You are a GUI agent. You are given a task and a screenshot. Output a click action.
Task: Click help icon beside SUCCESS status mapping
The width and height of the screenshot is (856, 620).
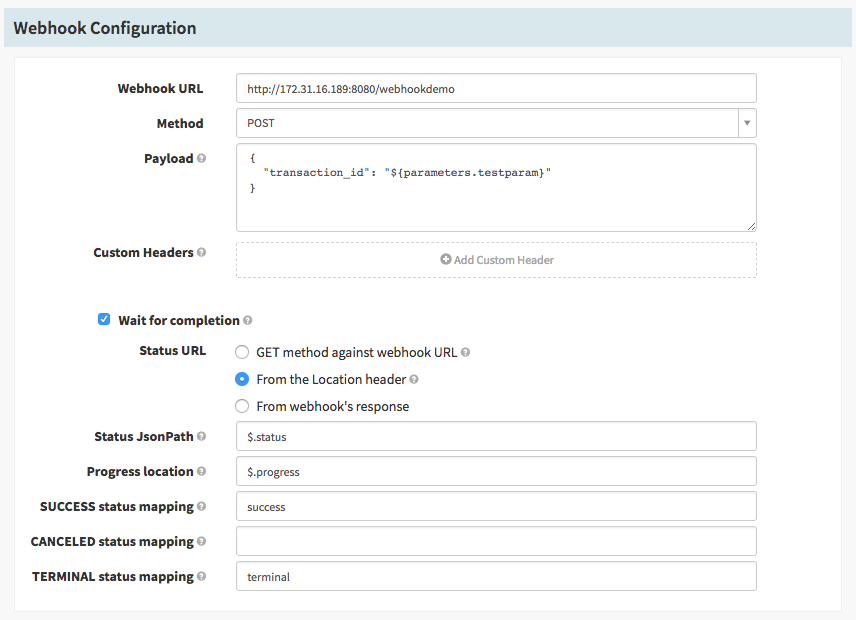click(202, 506)
